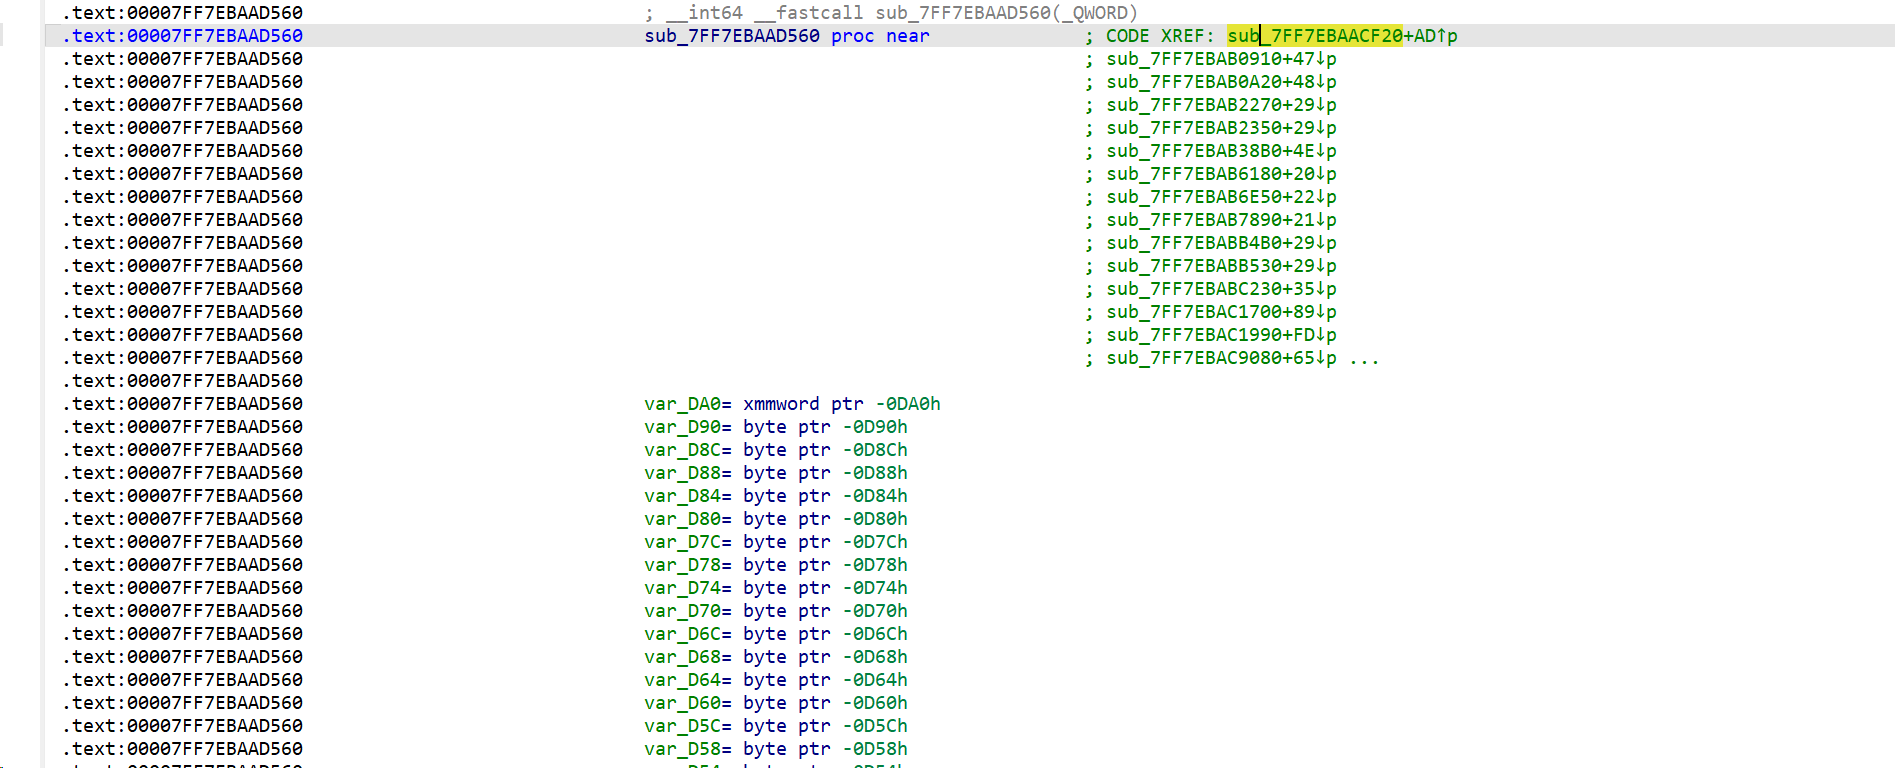Go to xref sub_7FF7EBAC1700+89
This screenshot has width=1895, height=768.
[x=1220, y=312]
